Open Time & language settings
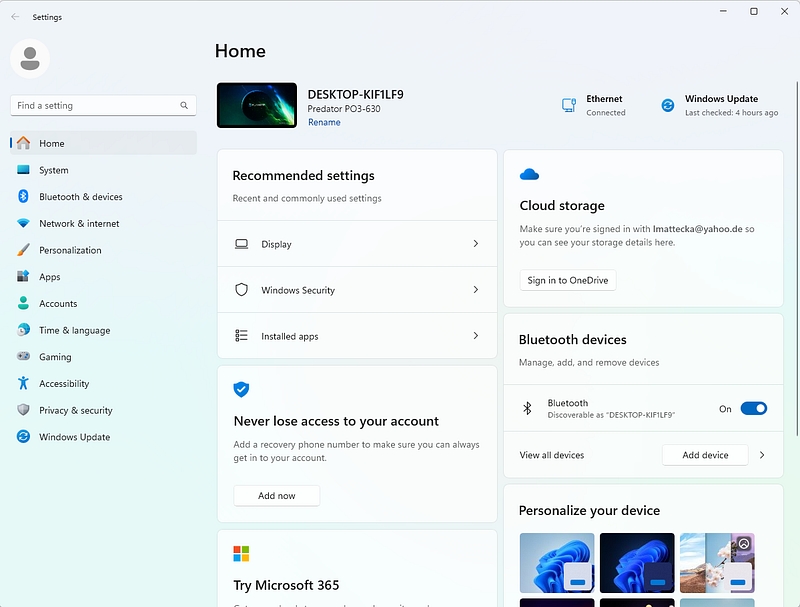The height and width of the screenshot is (607, 800). click(104, 330)
